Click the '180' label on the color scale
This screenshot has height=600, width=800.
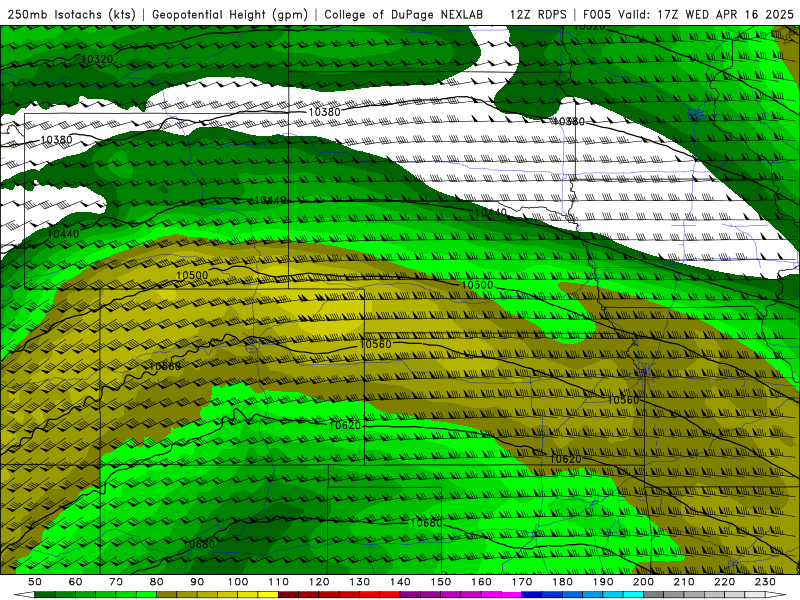point(562,582)
